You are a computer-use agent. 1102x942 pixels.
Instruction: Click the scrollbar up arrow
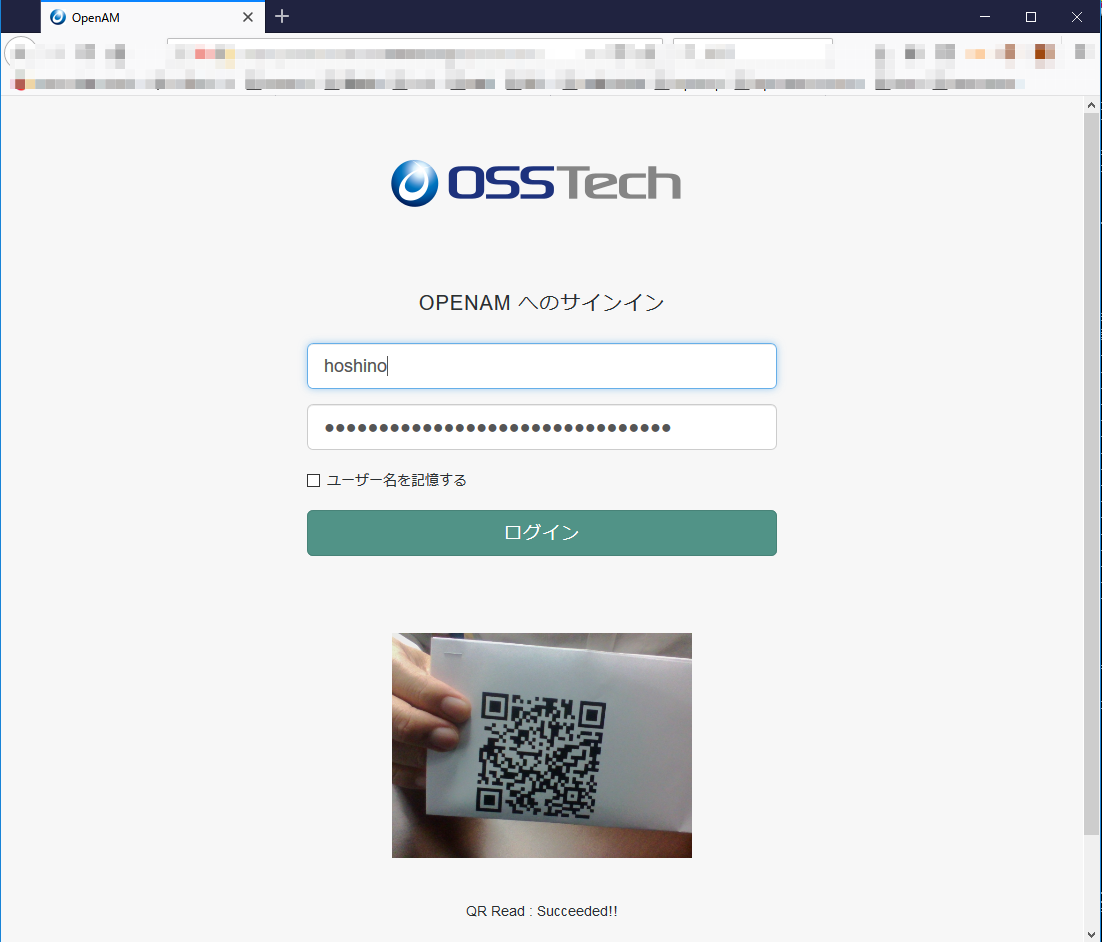tap(1090, 103)
